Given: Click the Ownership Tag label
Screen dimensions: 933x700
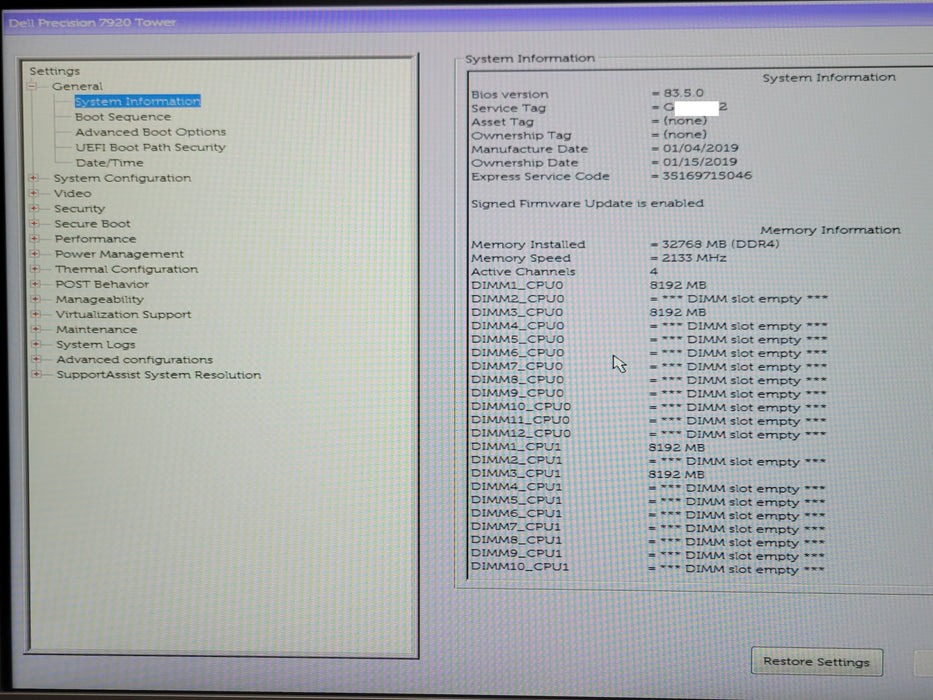Looking at the screenshot, I should click(x=521, y=135).
